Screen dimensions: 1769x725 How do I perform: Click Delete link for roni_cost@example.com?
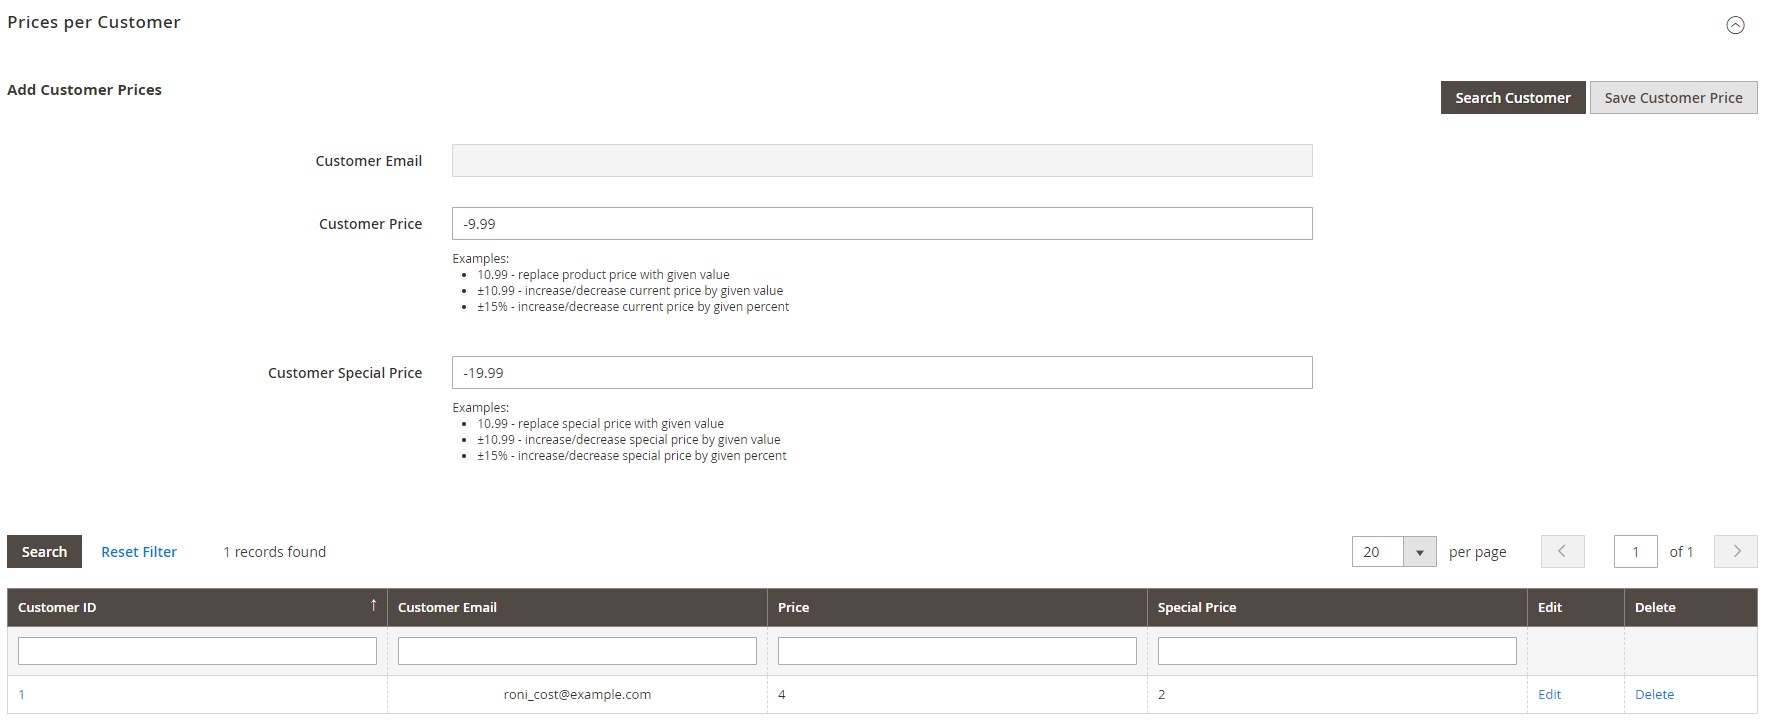click(x=1654, y=695)
